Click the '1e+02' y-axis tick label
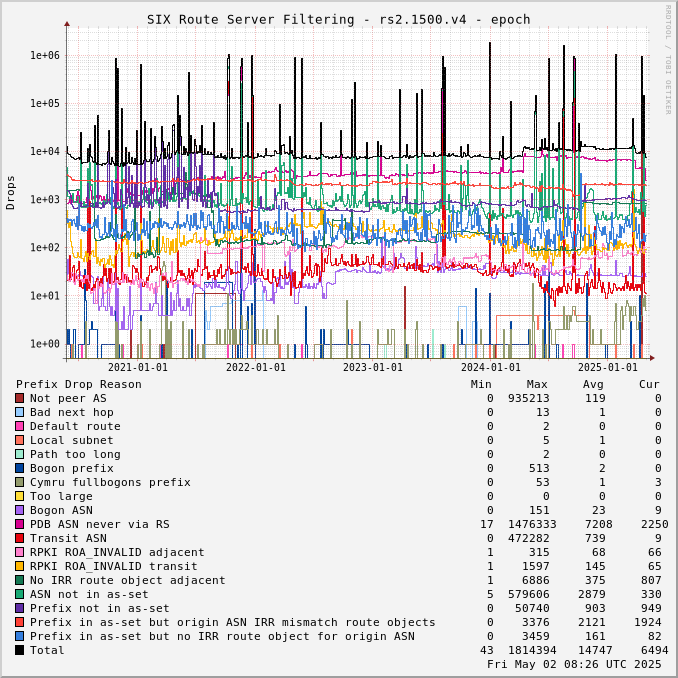The width and height of the screenshot is (678, 678). 45,247
